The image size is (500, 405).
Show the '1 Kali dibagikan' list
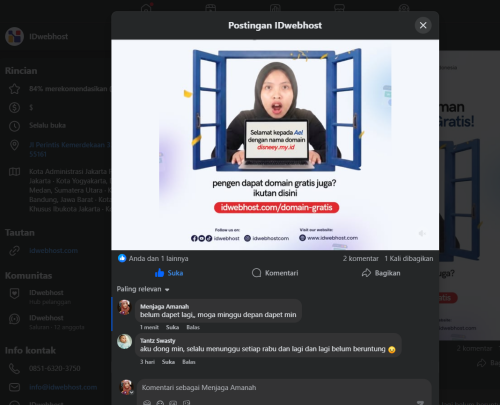click(409, 259)
